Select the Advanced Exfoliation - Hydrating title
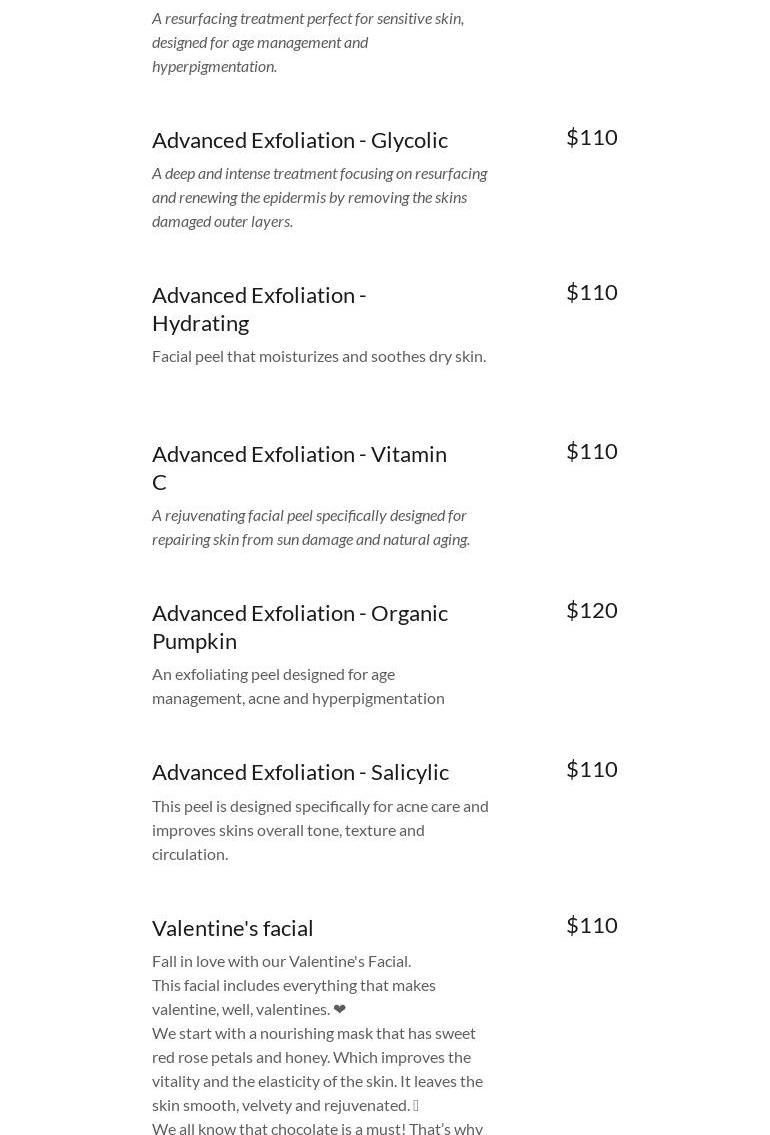Image resolution: width=770 pixels, height=1135 pixels. click(259, 308)
